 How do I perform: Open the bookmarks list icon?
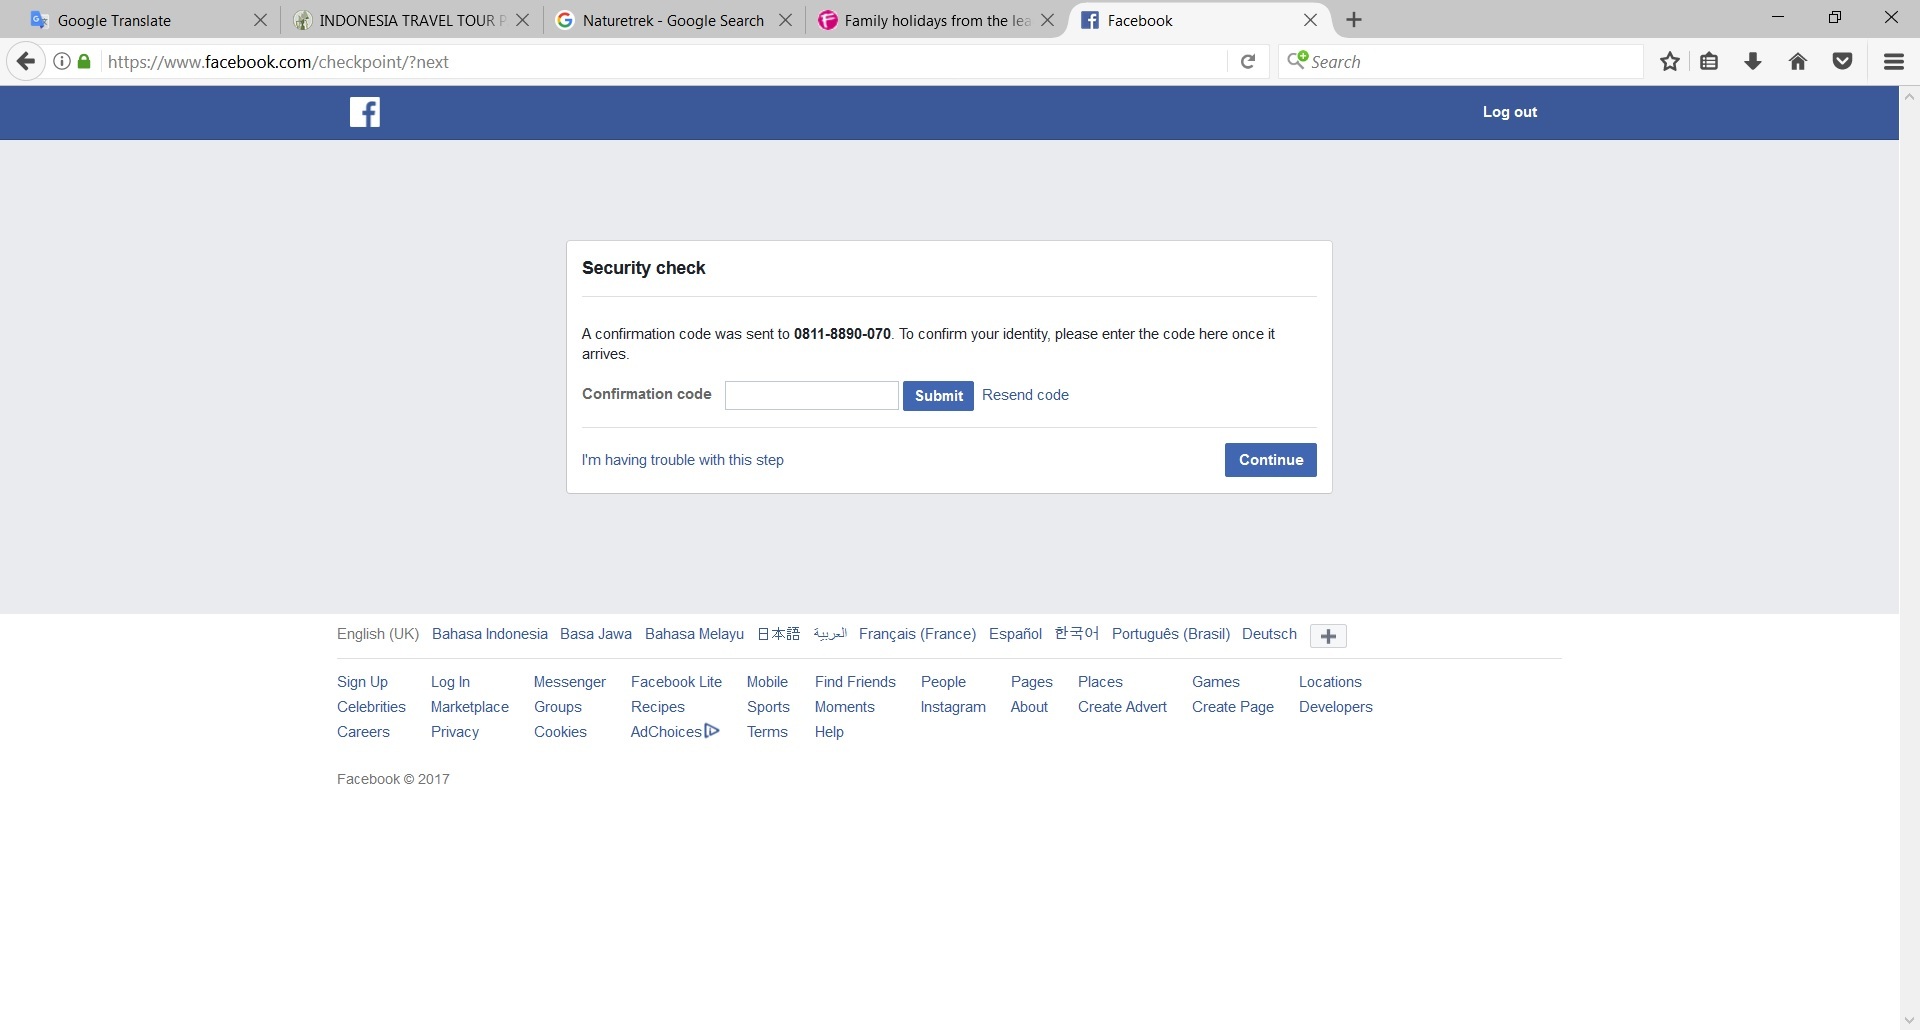click(1709, 62)
